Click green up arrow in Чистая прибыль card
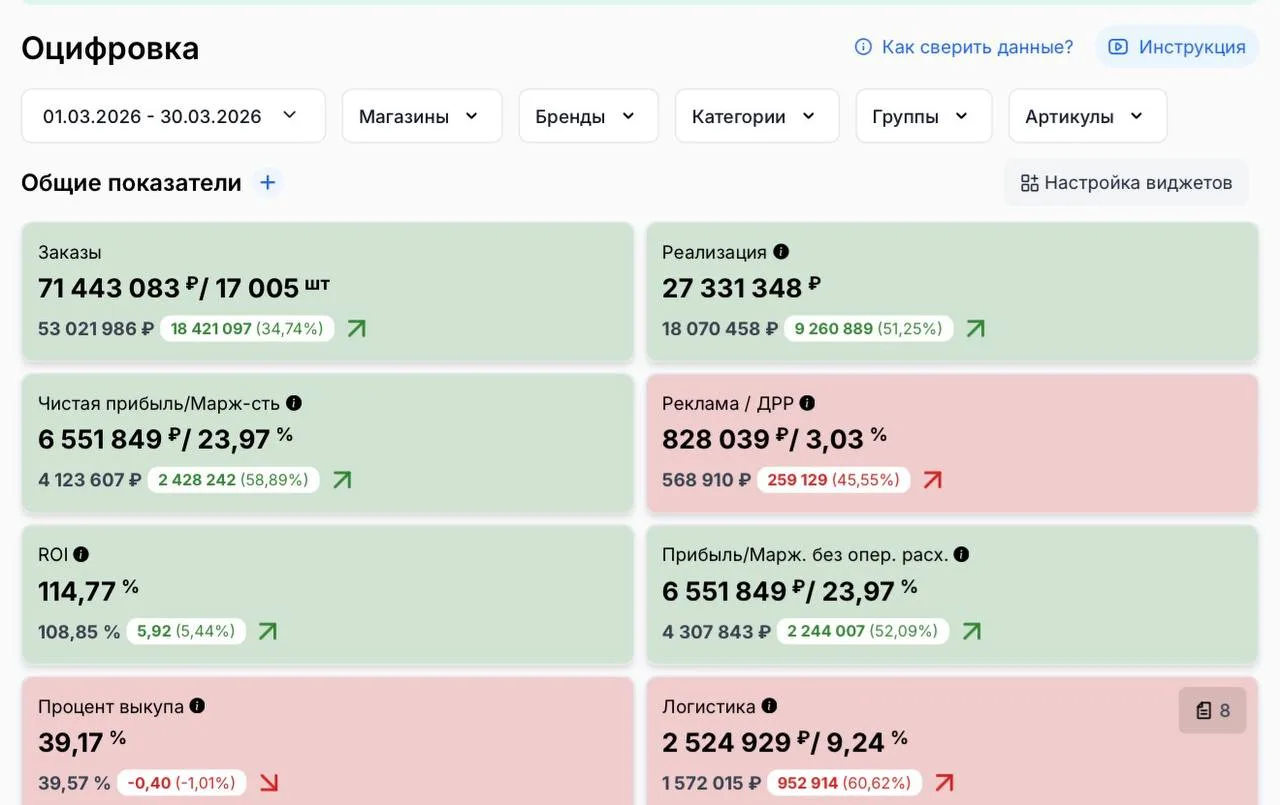This screenshot has height=805, width=1280. (342, 480)
